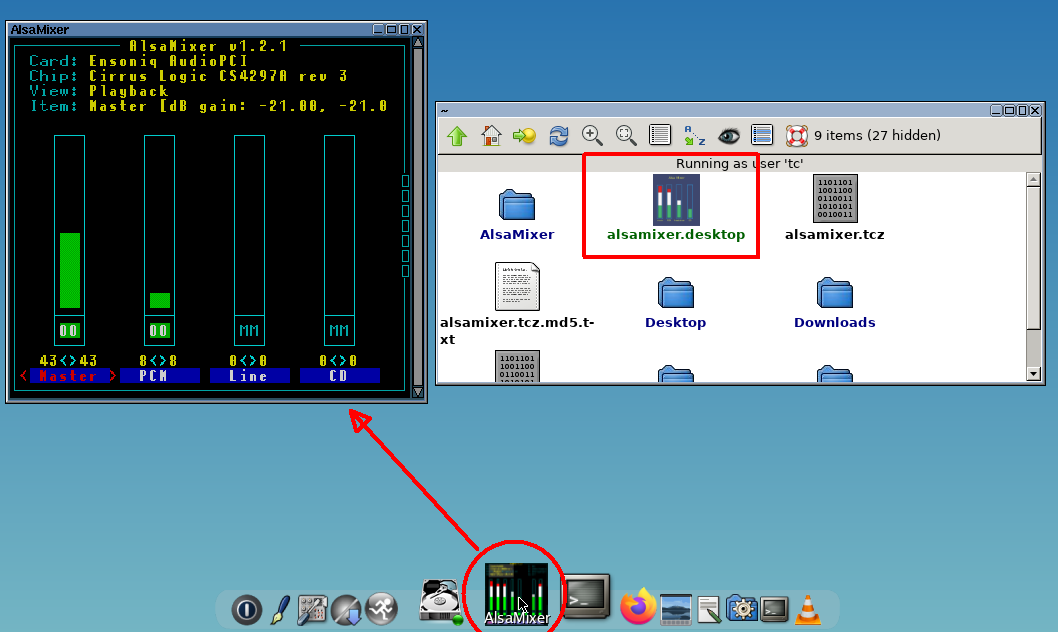Select the Master channel label

pyautogui.click(x=68, y=376)
